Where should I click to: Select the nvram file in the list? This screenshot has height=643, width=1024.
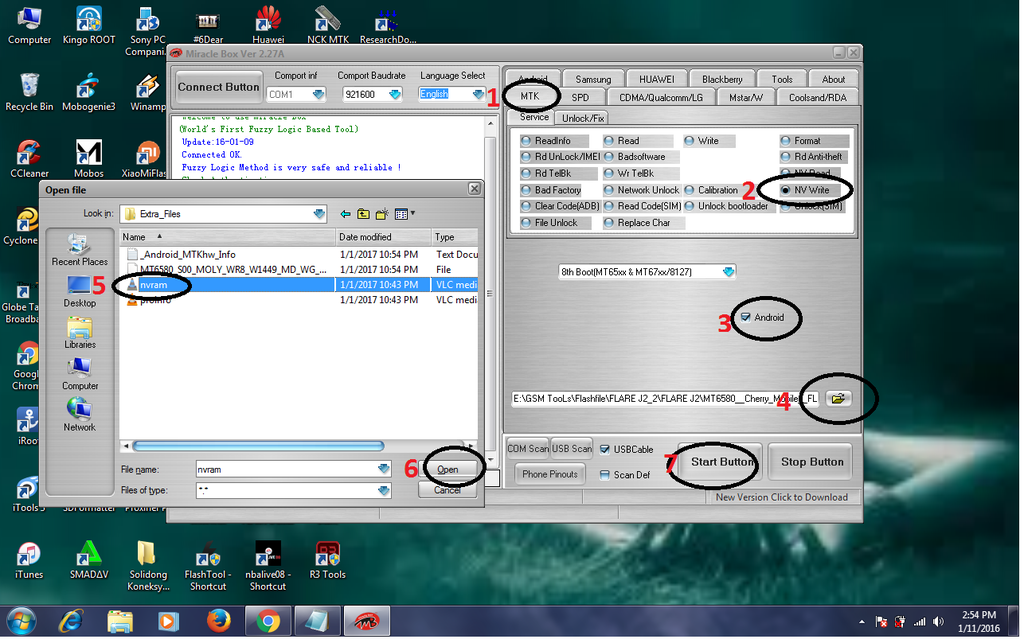click(153, 285)
